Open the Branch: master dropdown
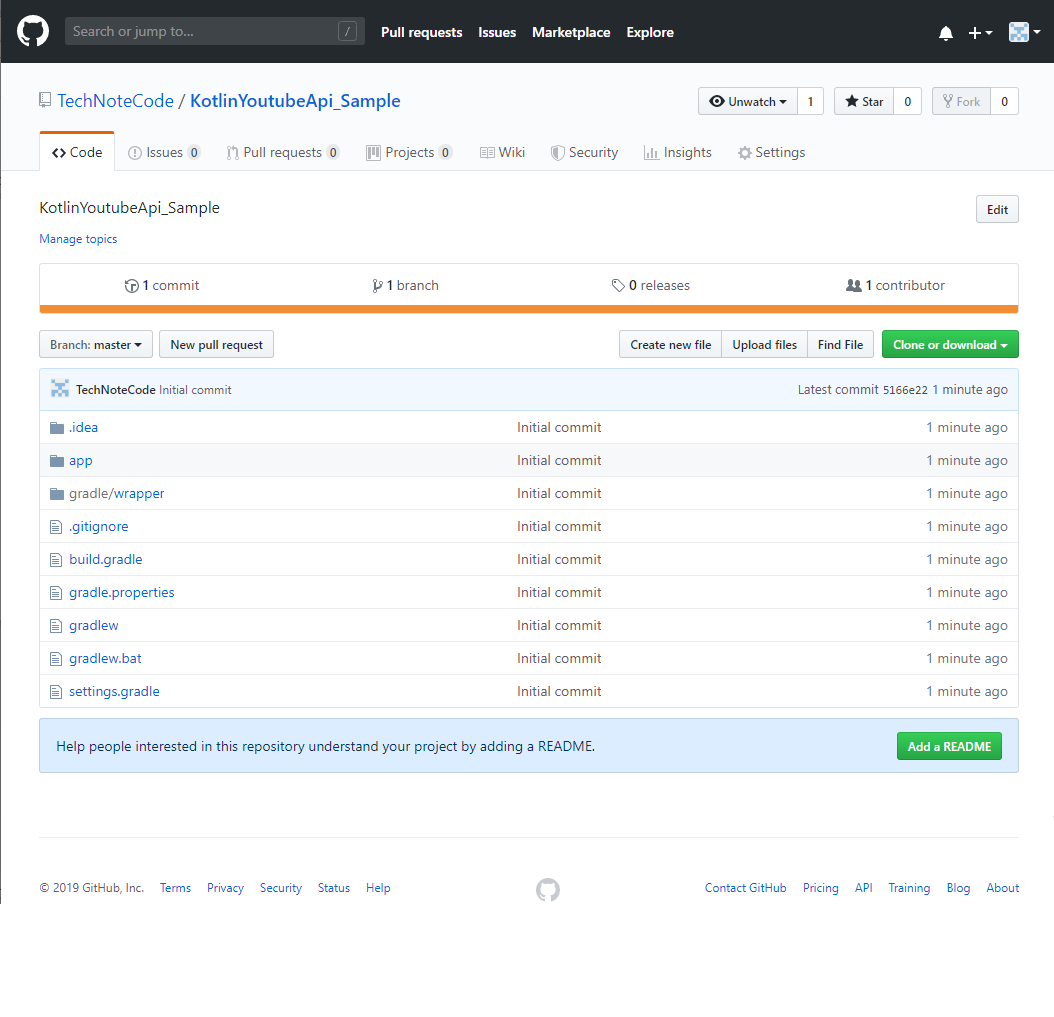Screen dimensions: 1054x1017 pyautogui.click(x=95, y=344)
